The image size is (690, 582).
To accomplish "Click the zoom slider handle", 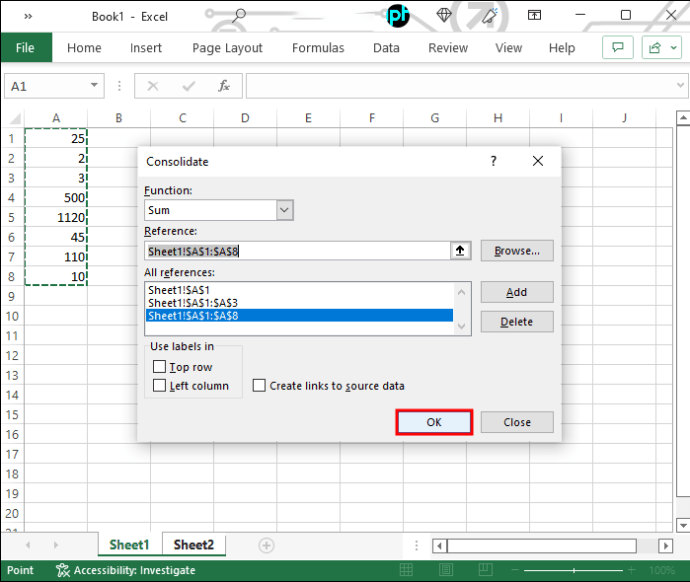I will tap(574, 570).
